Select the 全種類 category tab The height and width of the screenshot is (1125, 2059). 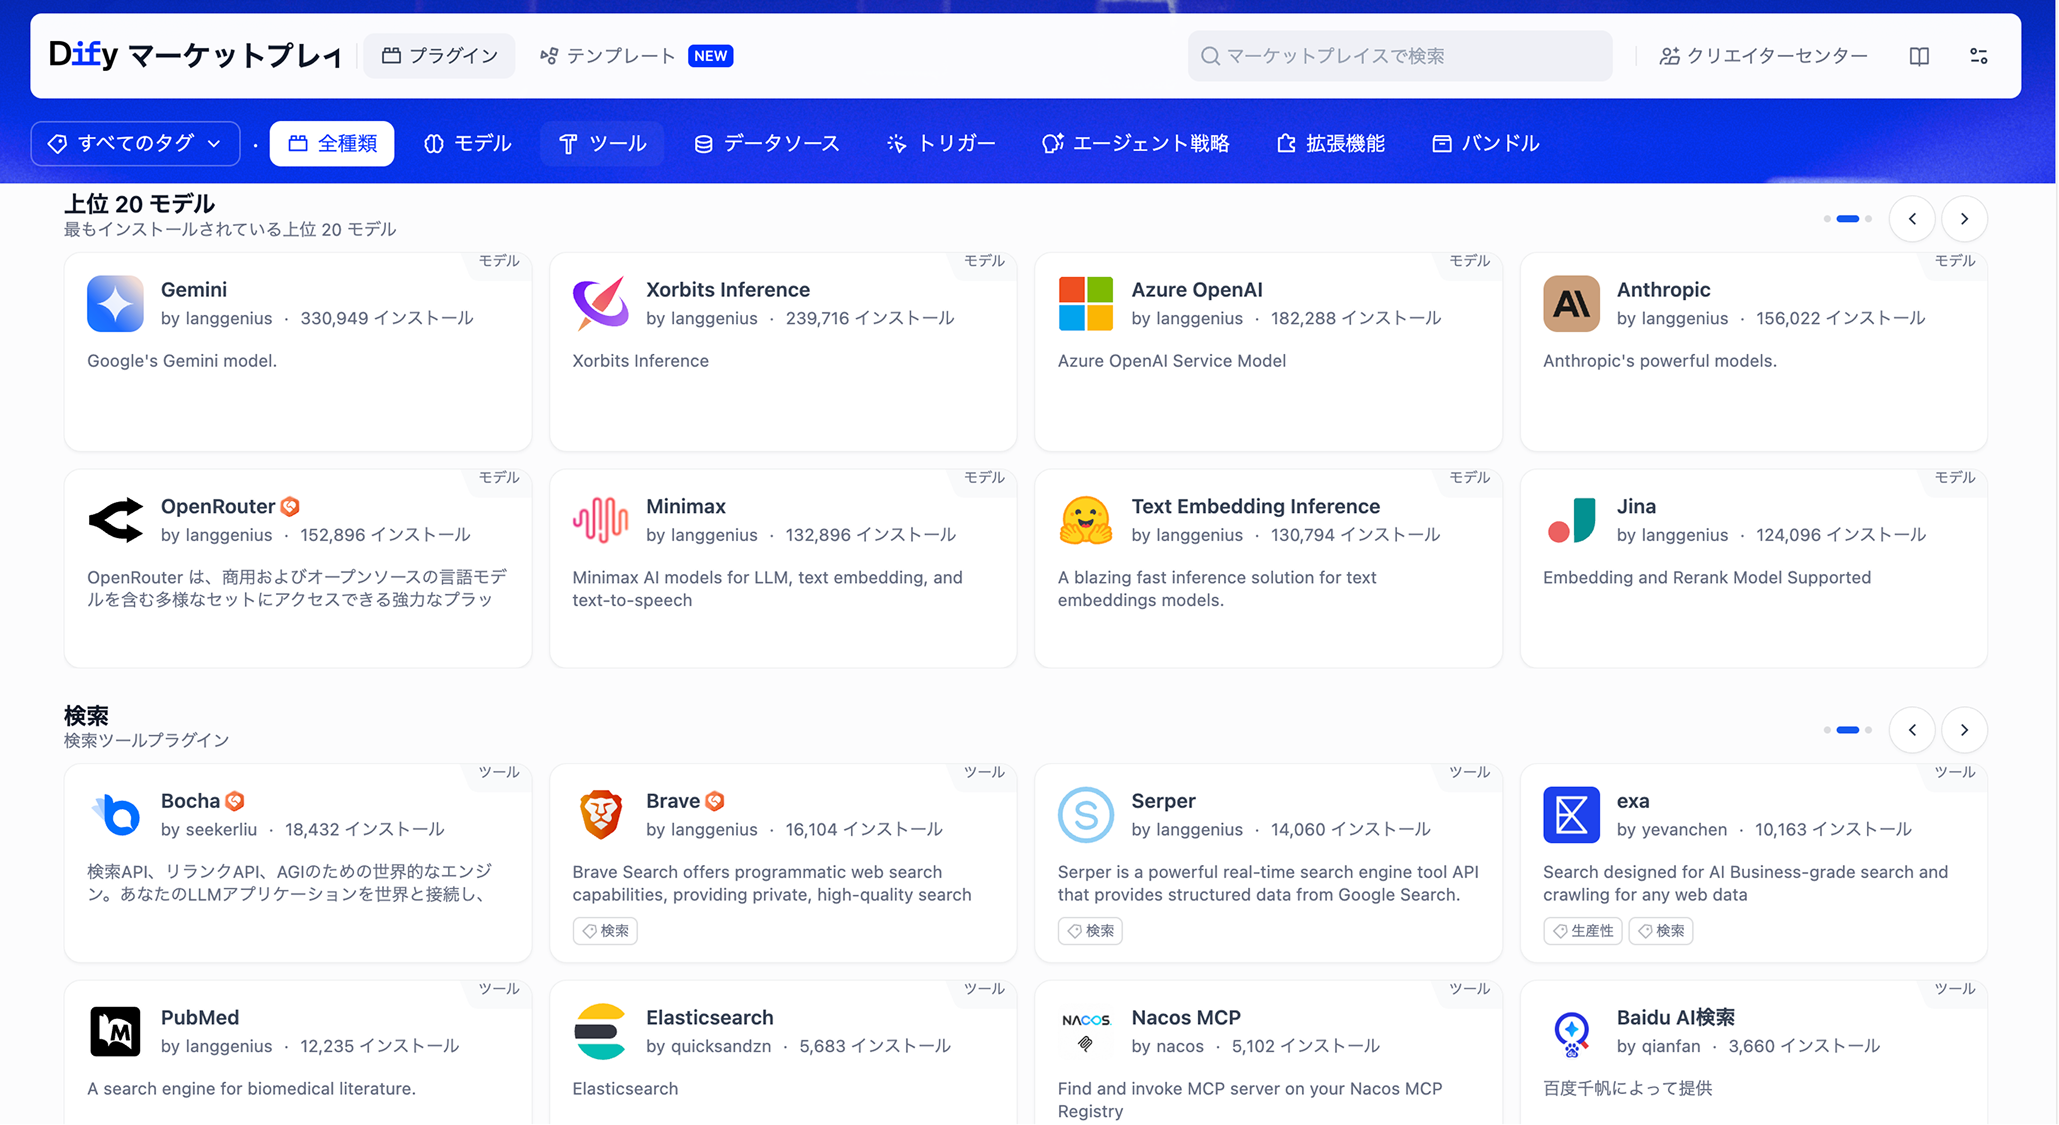[x=332, y=144]
